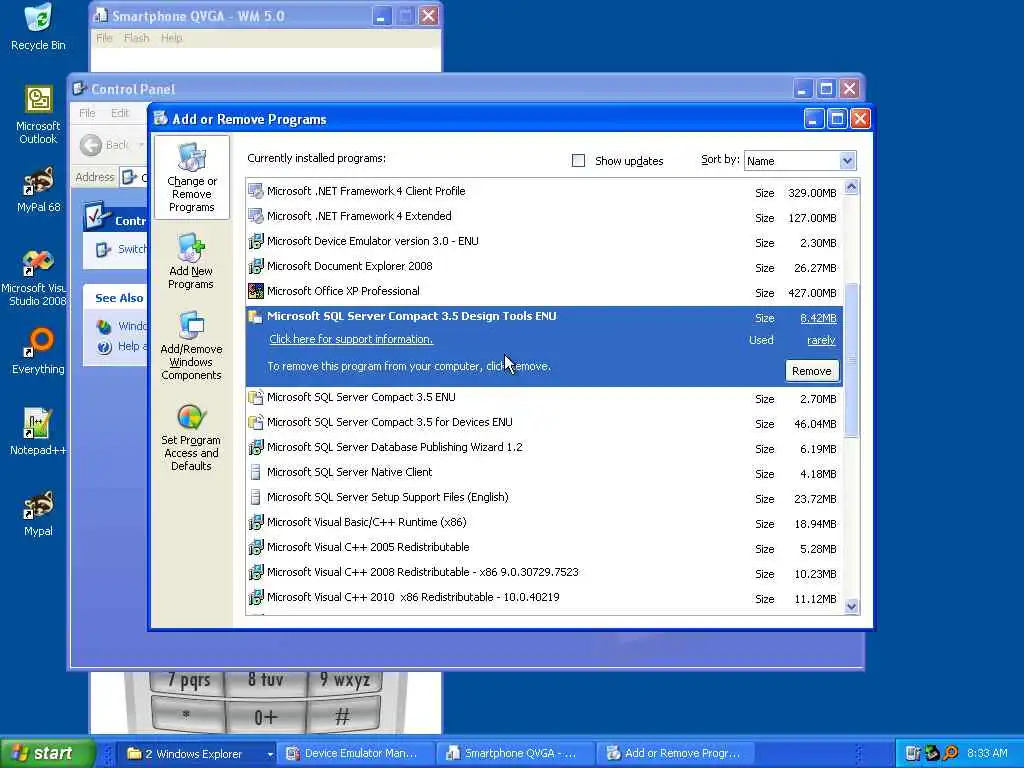This screenshot has height=768, width=1024.
Task: Click the 6.42MB size link
Action: coord(818,318)
